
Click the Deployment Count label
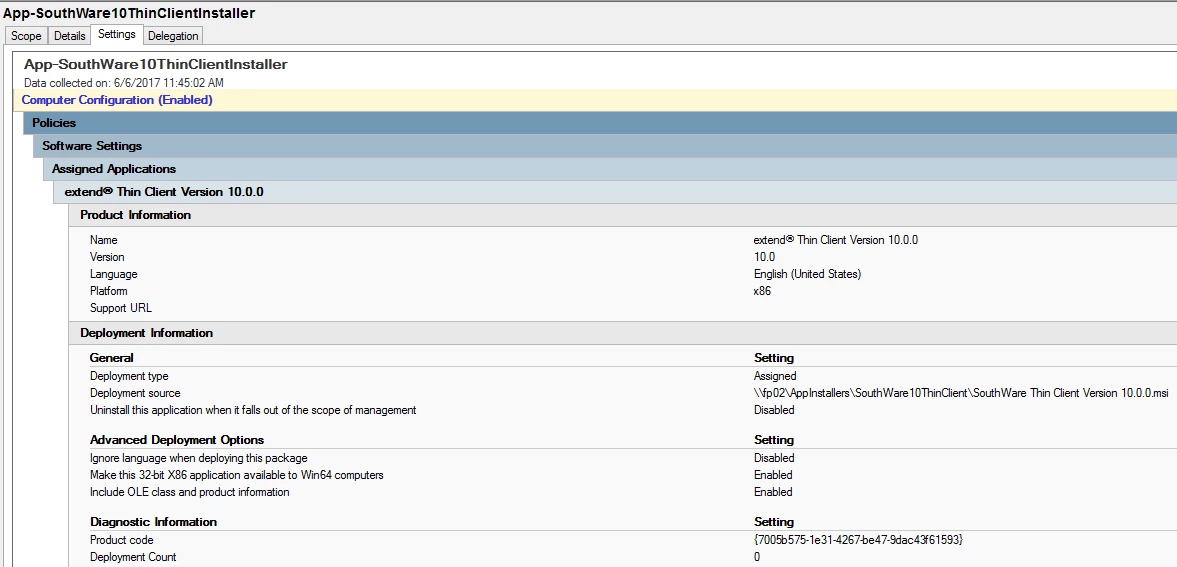tap(134, 556)
